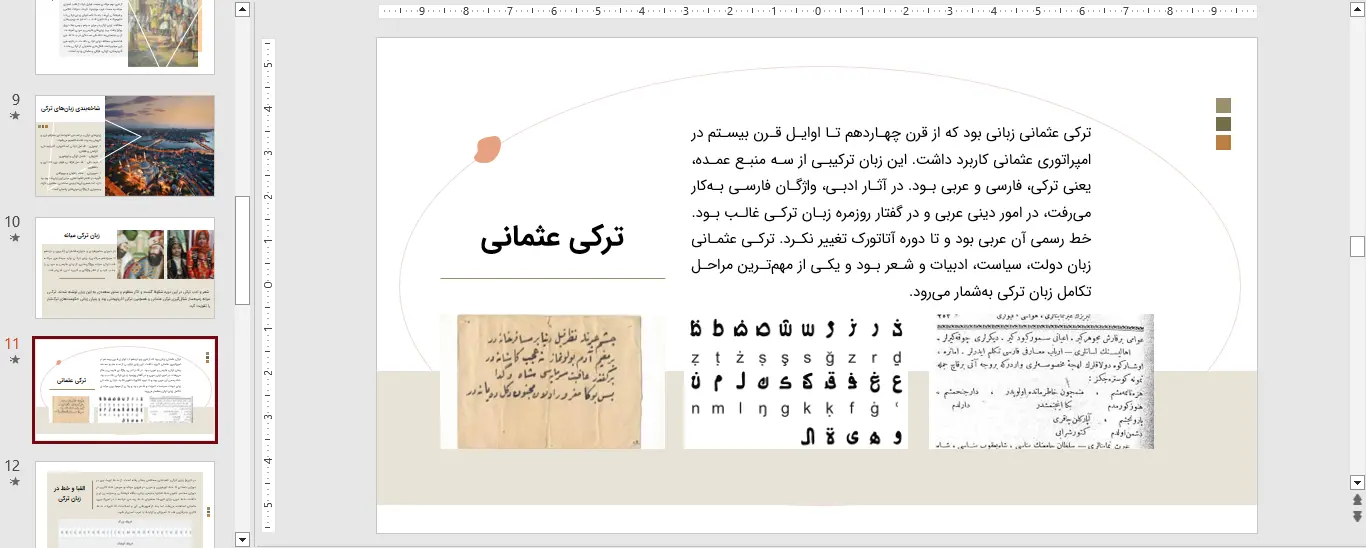
Task: Select the slide title ترکی عثمانی
Action: coord(552,238)
